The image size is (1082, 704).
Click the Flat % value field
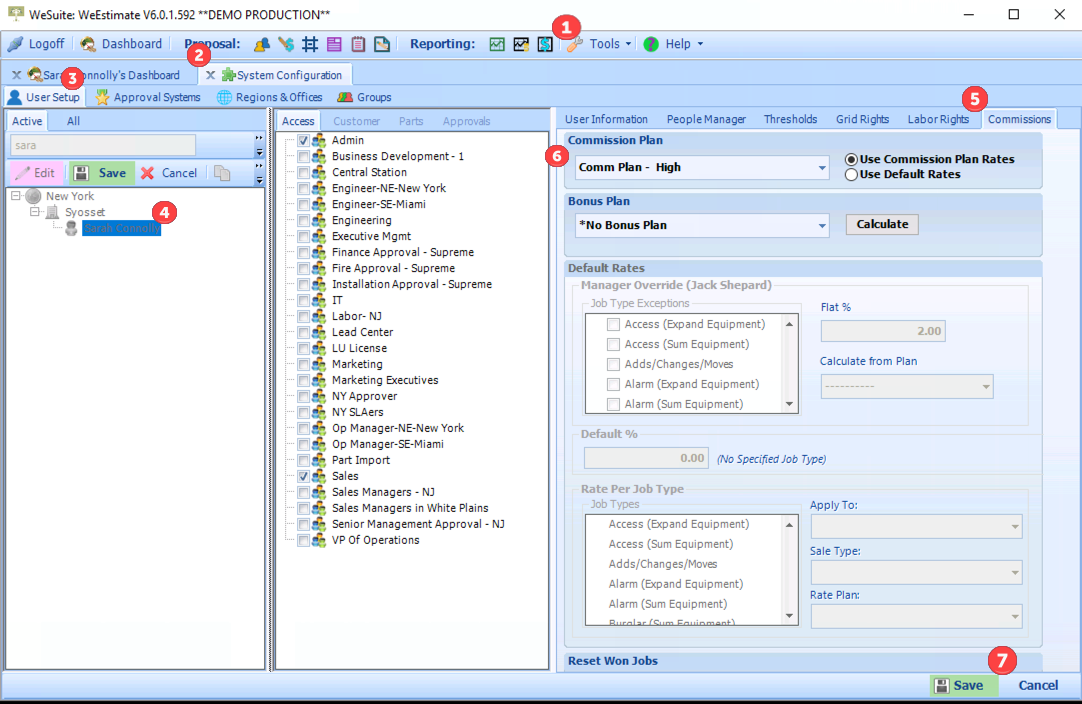tap(883, 331)
